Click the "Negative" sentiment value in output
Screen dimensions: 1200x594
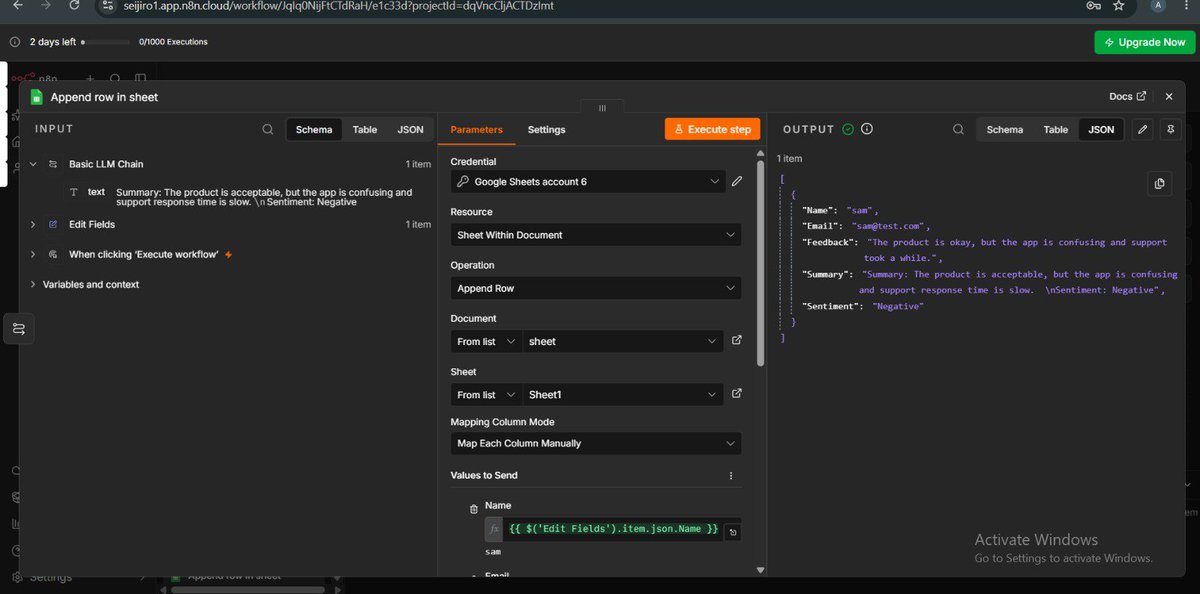(x=897, y=306)
